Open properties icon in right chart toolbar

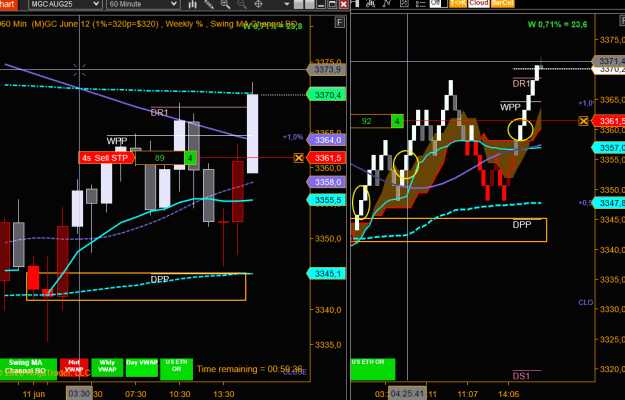pos(403,3)
